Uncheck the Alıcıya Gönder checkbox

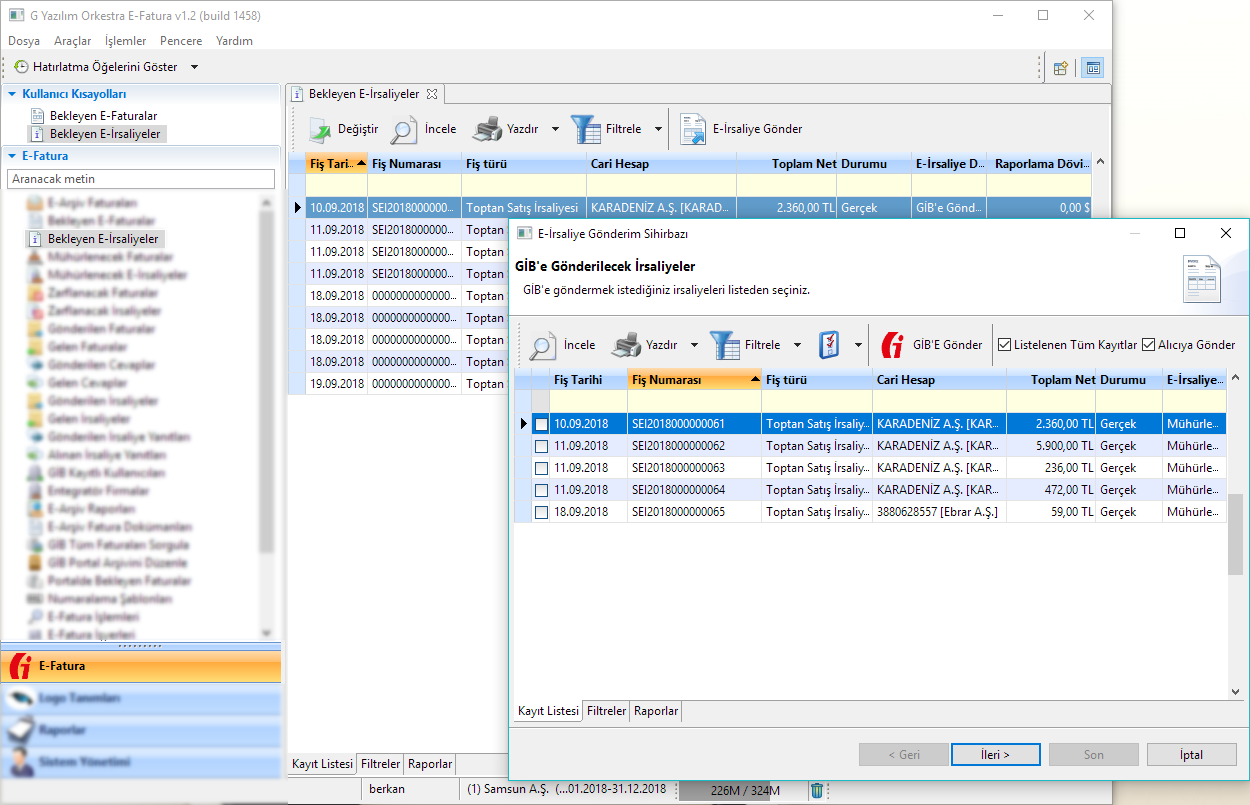pyautogui.click(x=1149, y=345)
